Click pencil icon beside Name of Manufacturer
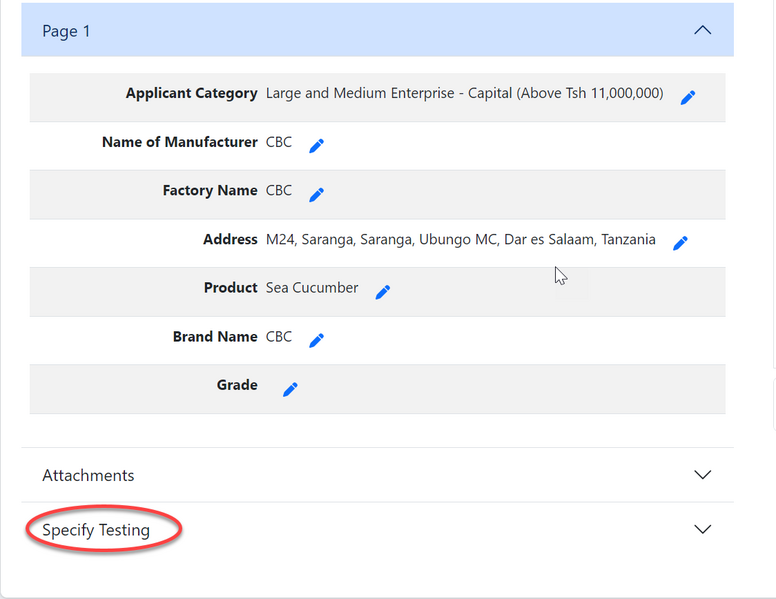Viewport: 776px width, 599px height. 316,146
